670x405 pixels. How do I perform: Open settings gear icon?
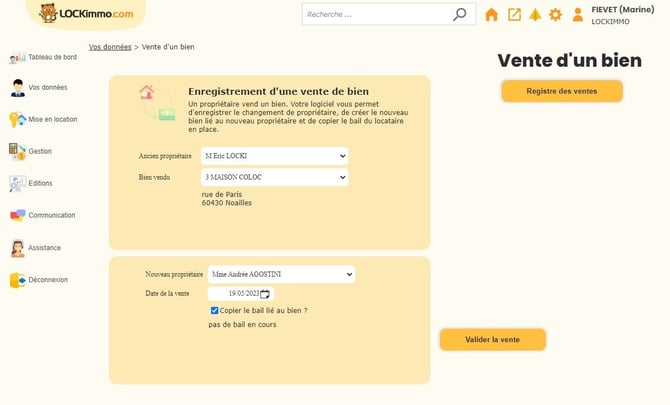tap(555, 15)
